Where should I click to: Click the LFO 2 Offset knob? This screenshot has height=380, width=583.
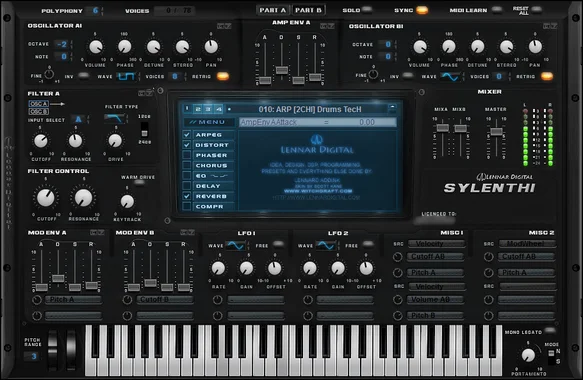(366, 268)
